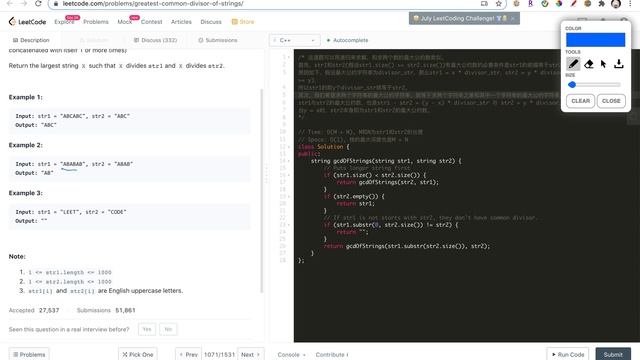Click the 'Example 3:' heading text

[x=25, y=193]
